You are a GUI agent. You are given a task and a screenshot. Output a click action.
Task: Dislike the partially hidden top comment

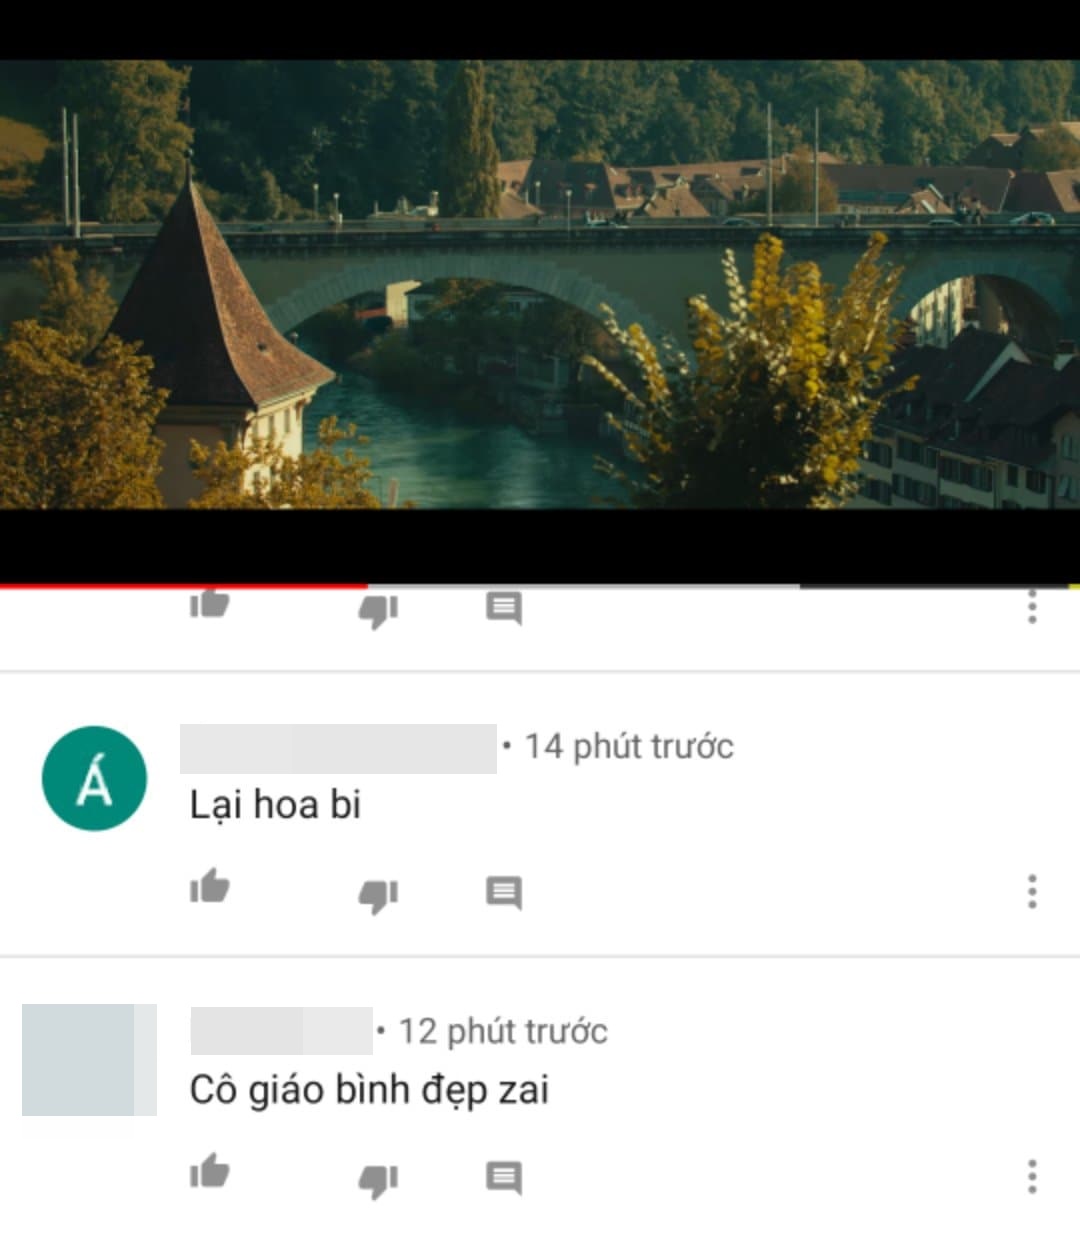(x=379, y=610)
